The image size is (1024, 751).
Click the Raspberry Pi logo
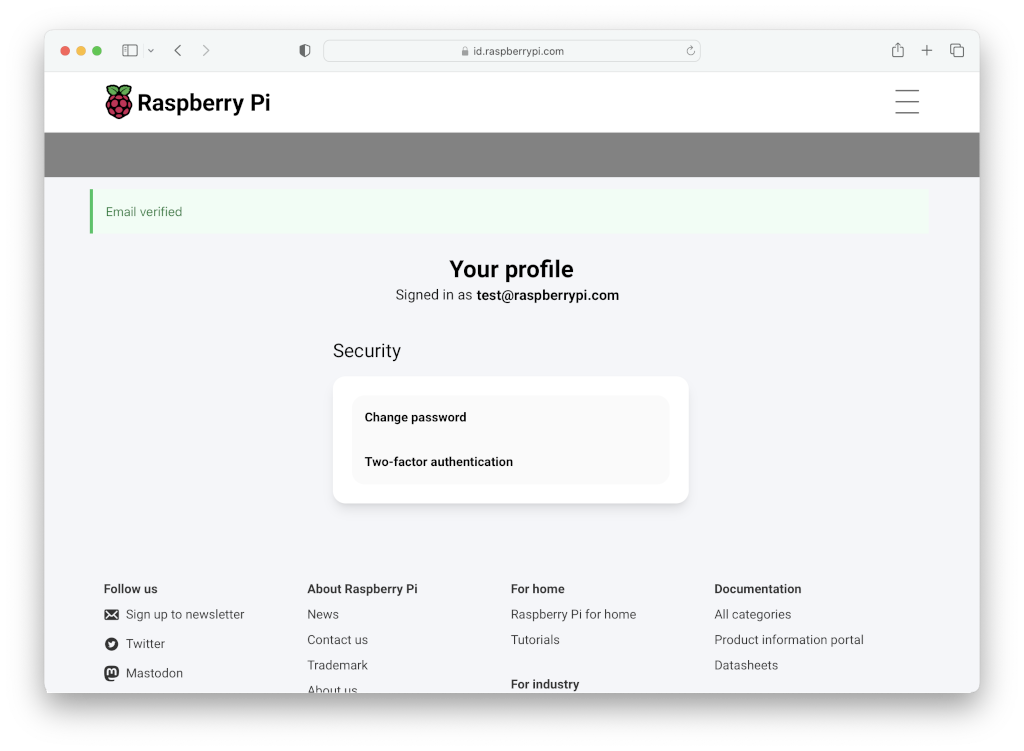click(117, 101)
